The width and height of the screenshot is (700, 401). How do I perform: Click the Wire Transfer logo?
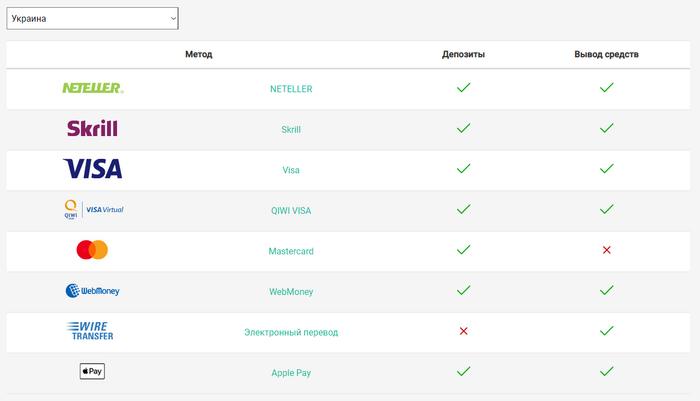pos(92,331)
